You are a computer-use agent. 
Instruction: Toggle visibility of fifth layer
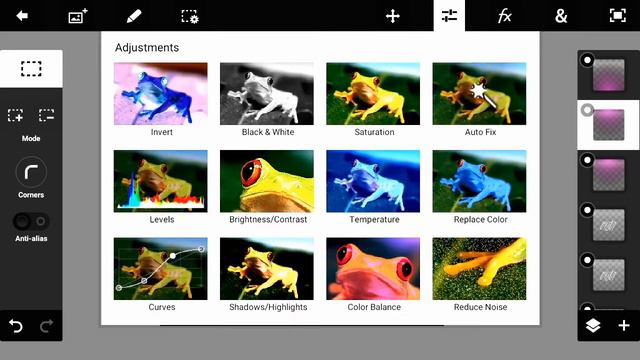(x=587, y=260)
